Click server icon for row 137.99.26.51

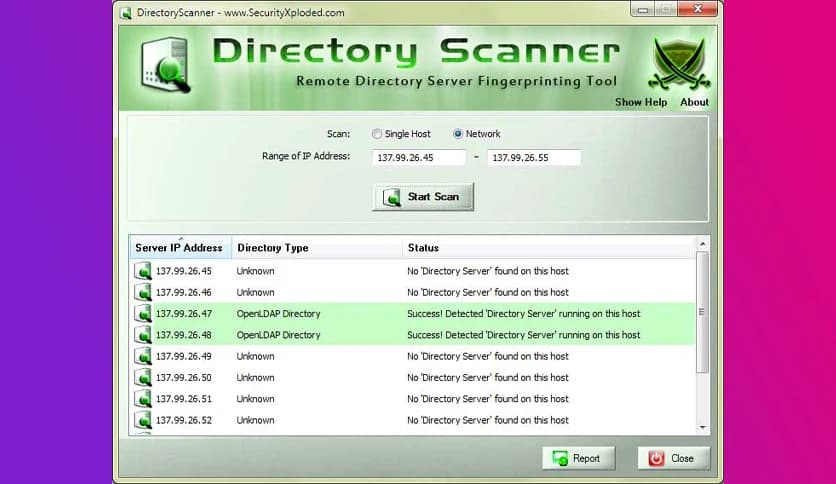pyautogui.click(x=142, y=399)
